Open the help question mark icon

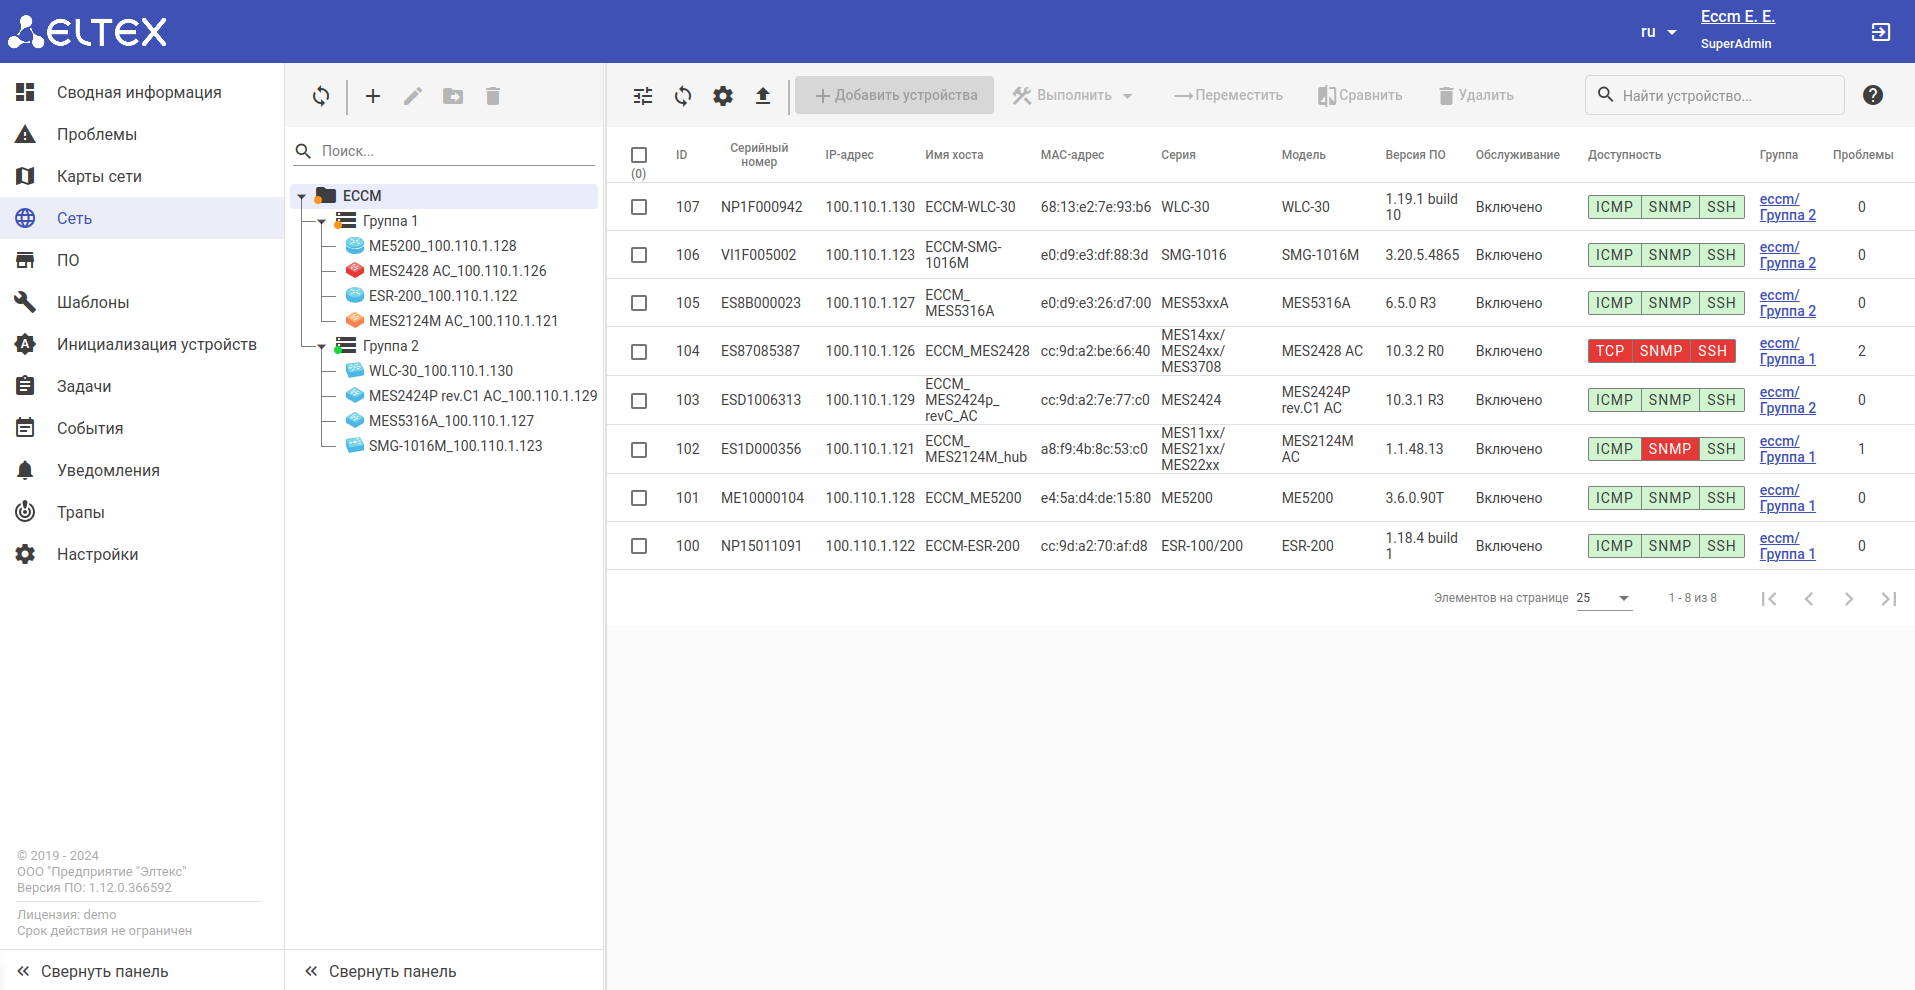click(x=1873, y=95)
